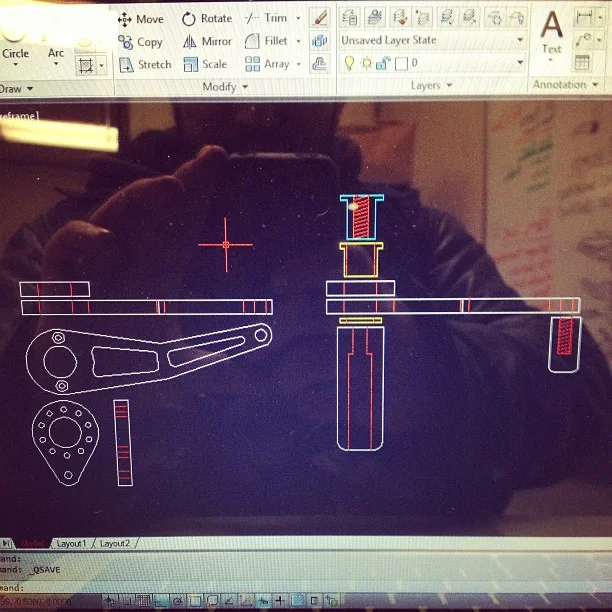Select the Circle draw tool
This screenshot has height=612, width=612.
coord(14,43)
